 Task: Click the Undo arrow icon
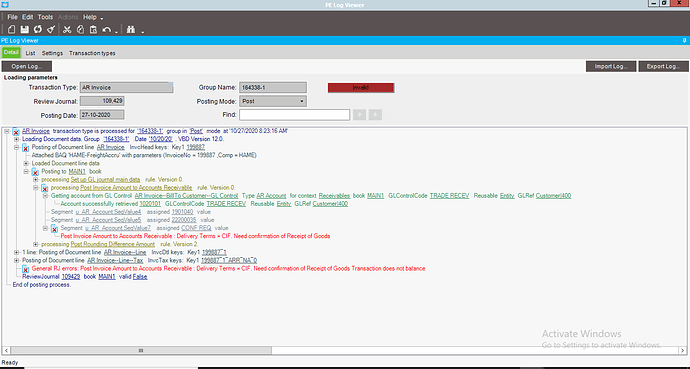tap(106, 29)
